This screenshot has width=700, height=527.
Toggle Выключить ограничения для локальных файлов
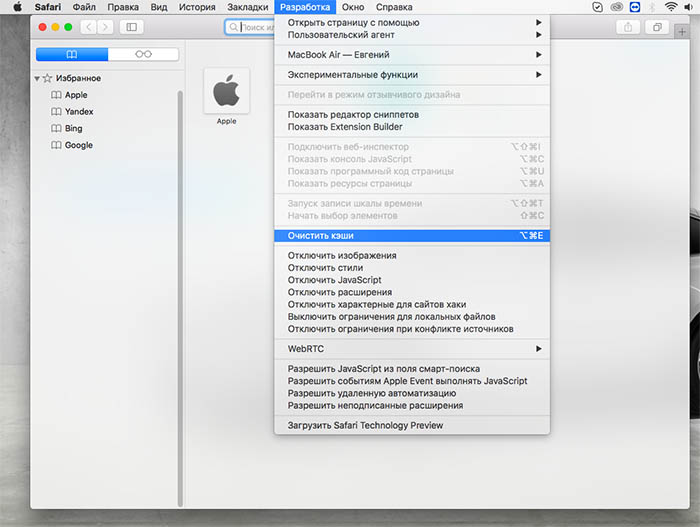click(412, 317)
